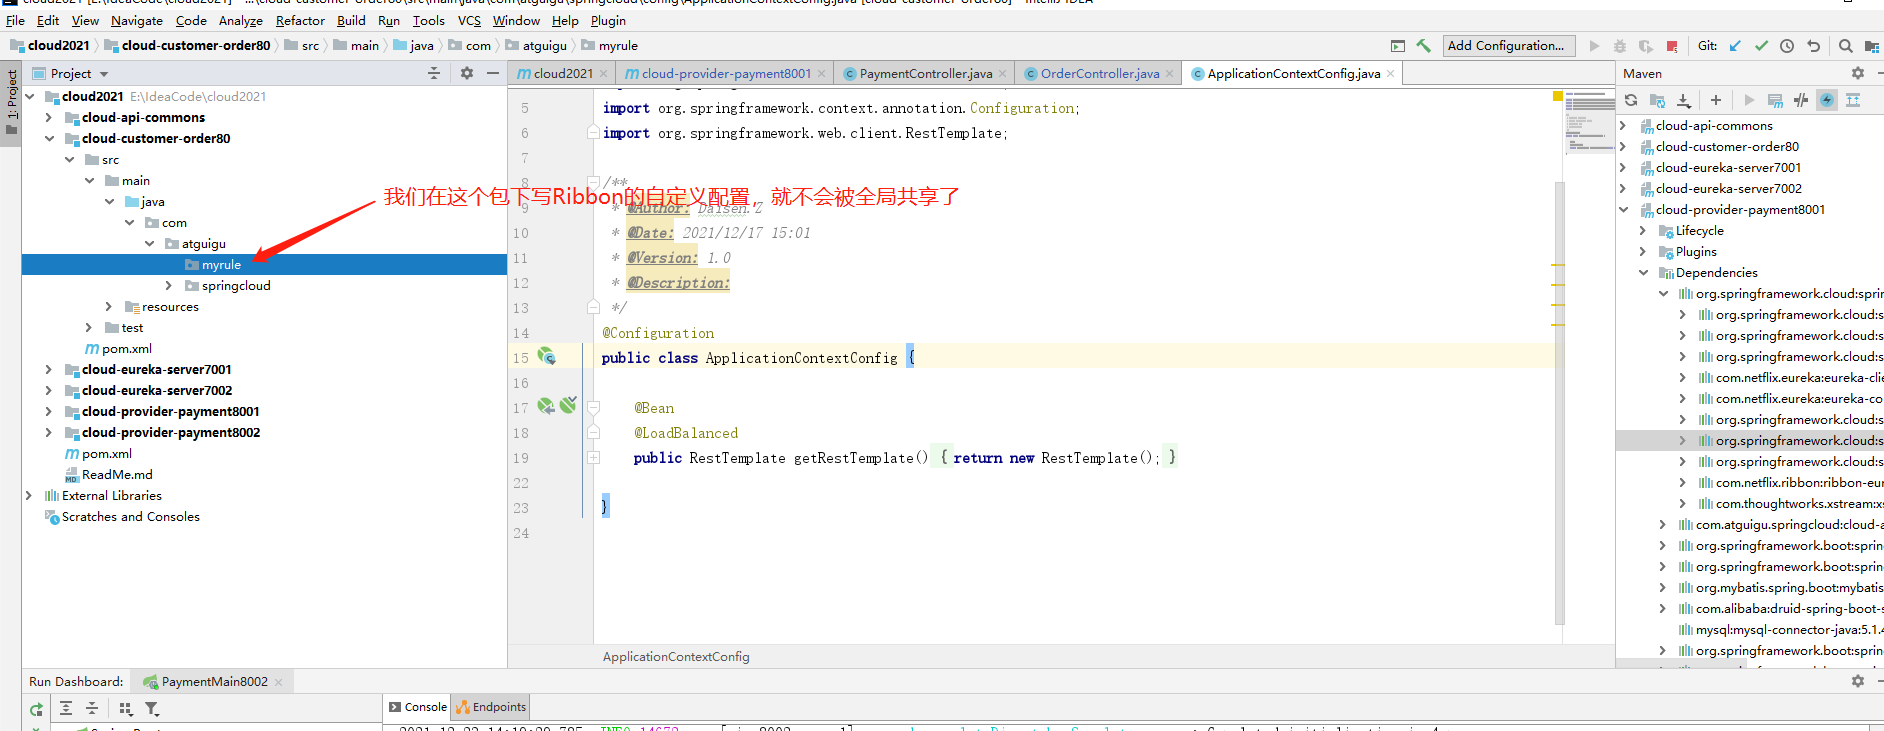Viewport: 1884px width, 731px height.
Task: Open Project panel settings gear
Action: tap(467, 73)
